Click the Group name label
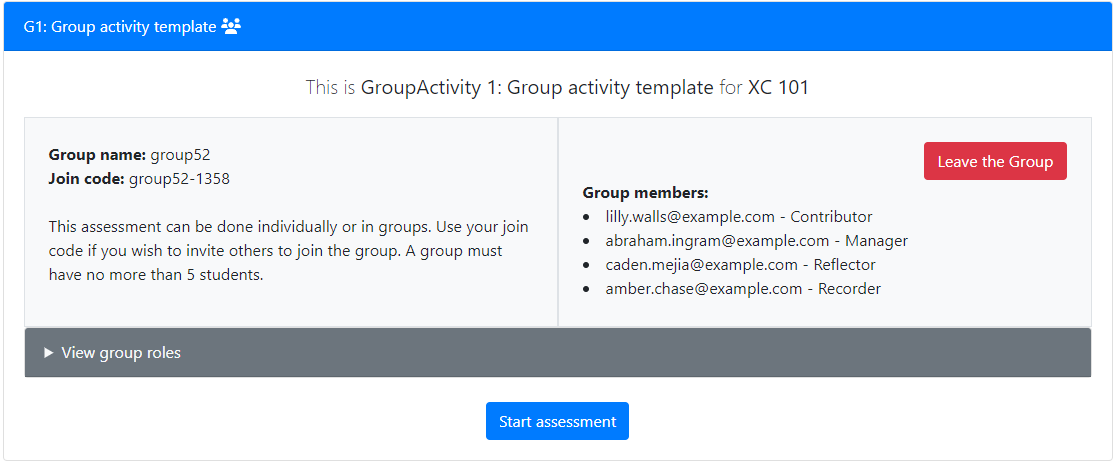 coord(97,155)
